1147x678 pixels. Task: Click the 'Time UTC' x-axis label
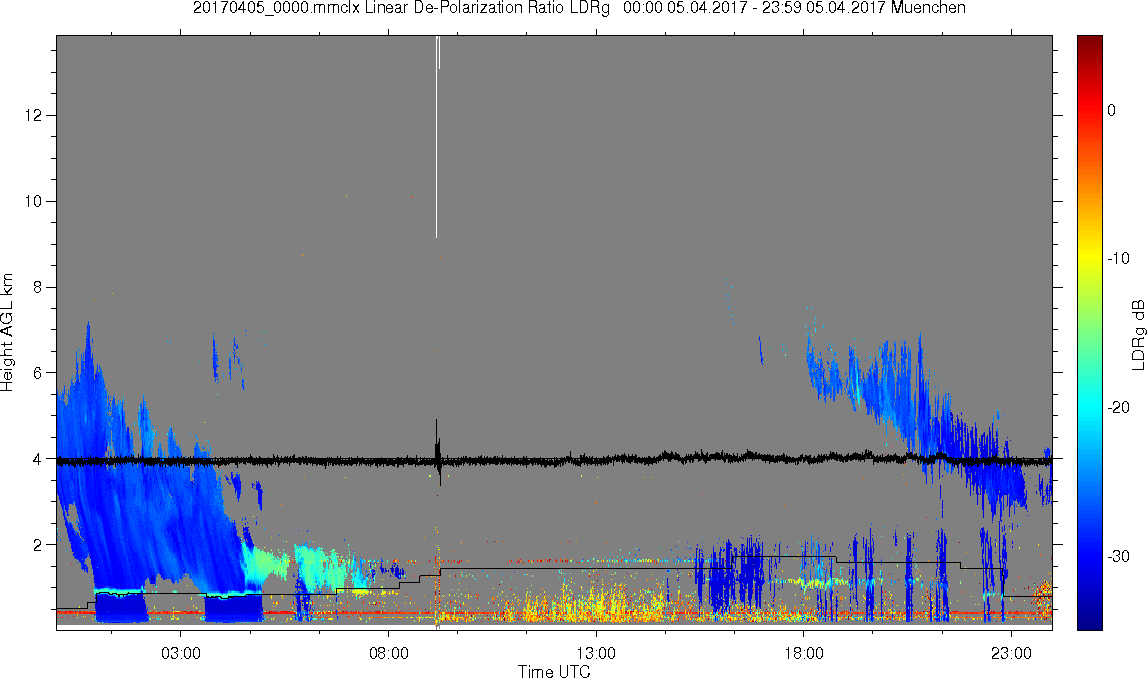coord(554,670)
